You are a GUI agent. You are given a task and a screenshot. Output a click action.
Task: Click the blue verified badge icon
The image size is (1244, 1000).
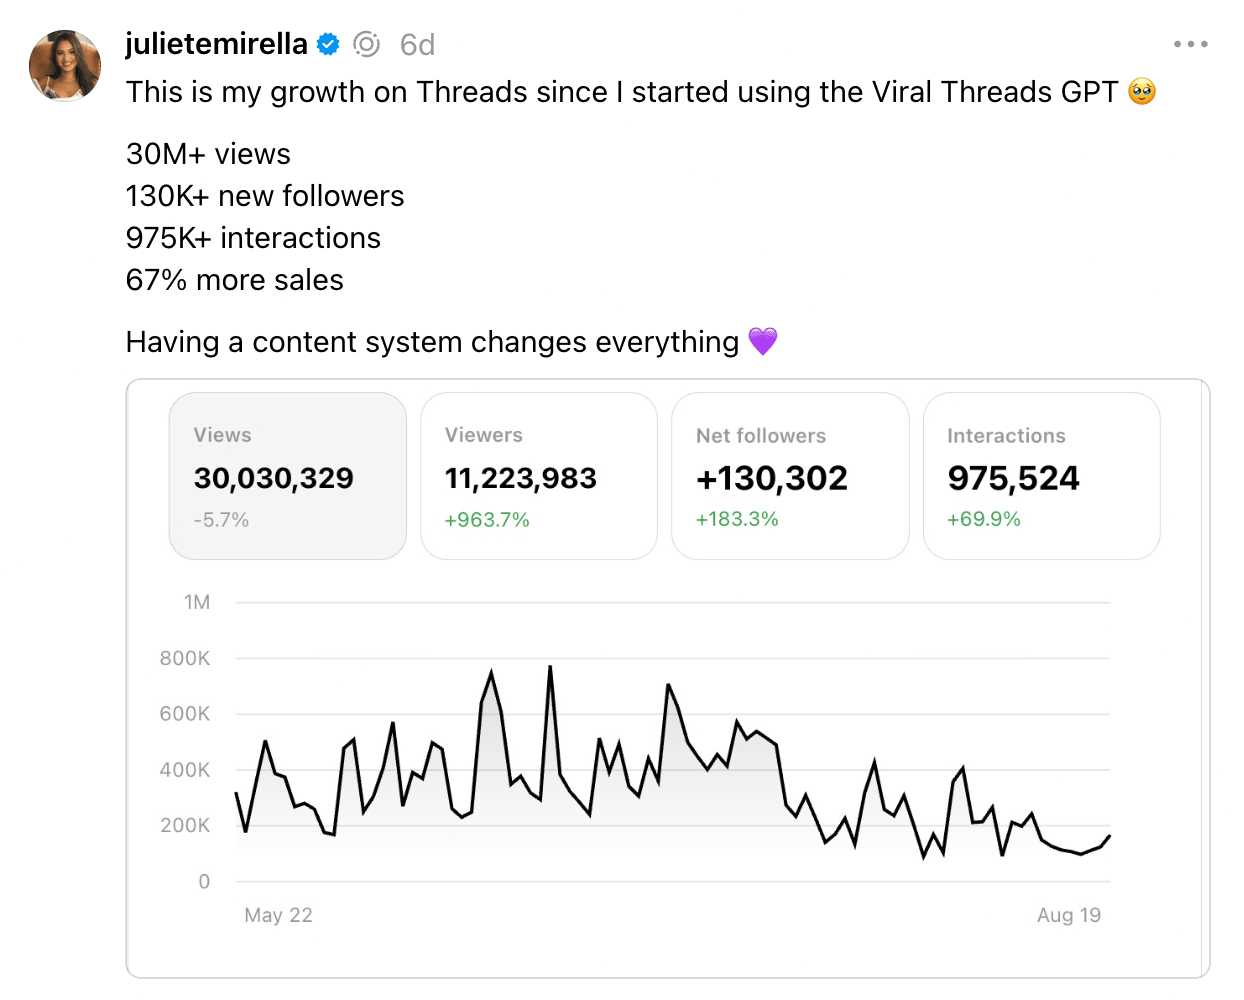click(x=328, y=44)
